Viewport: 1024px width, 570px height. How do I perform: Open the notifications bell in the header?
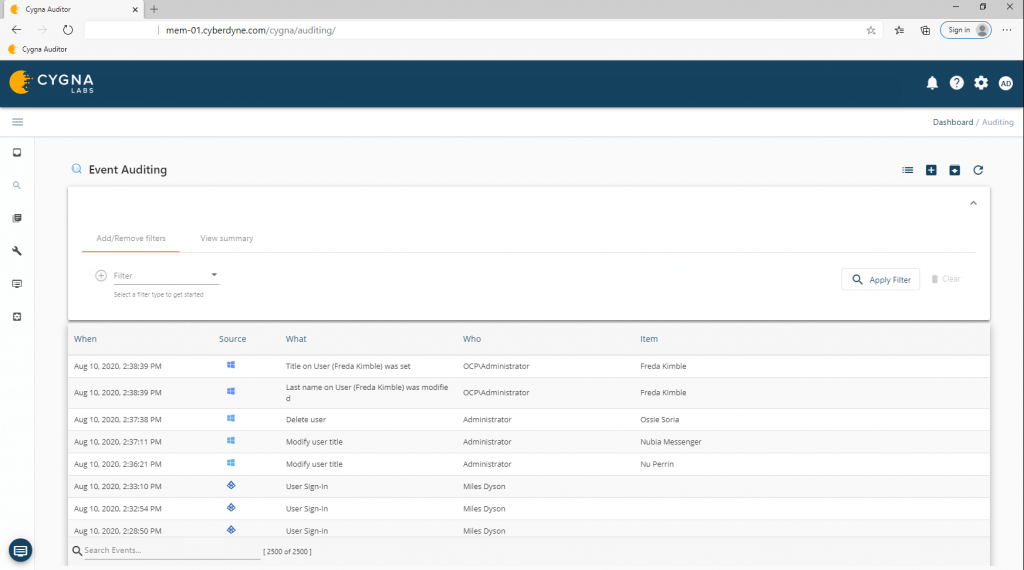click(932, 83)
